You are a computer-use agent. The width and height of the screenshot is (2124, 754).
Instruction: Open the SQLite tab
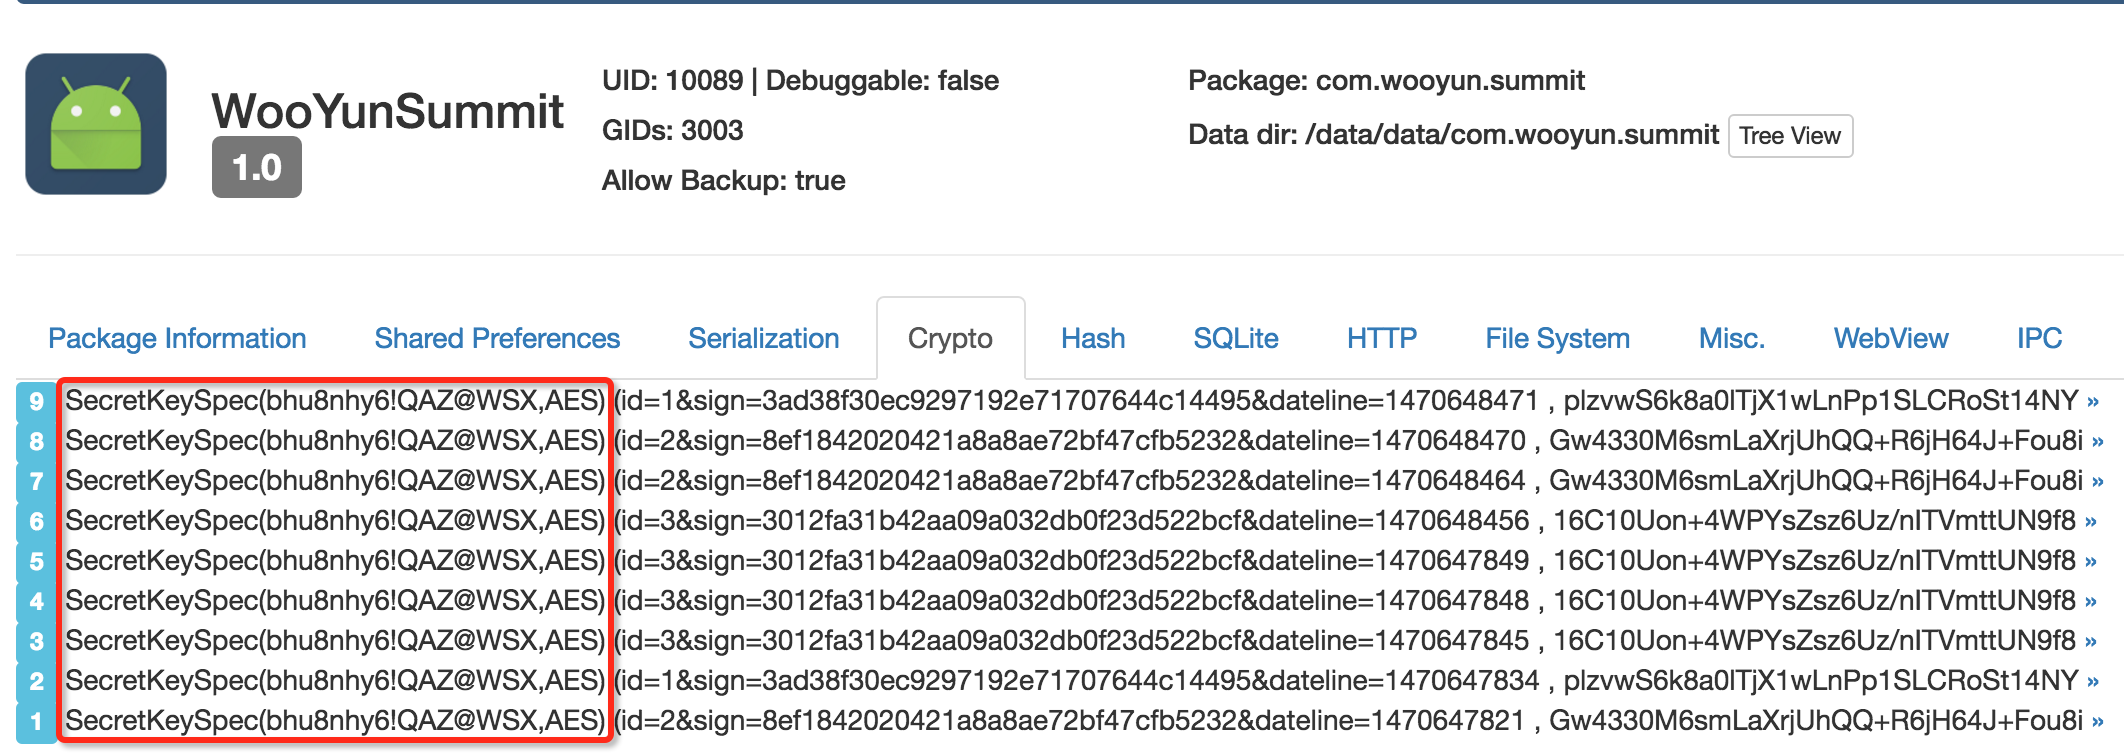(x=1235, y=339)
